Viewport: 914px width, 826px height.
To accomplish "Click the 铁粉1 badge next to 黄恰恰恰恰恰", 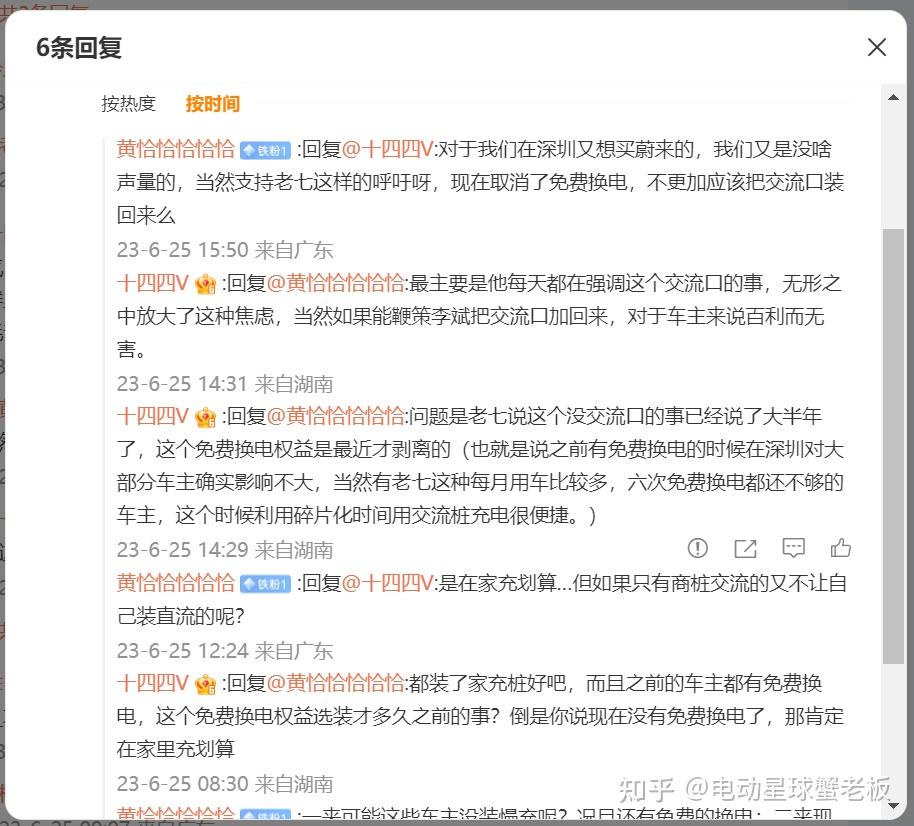I will coord(265,148).
